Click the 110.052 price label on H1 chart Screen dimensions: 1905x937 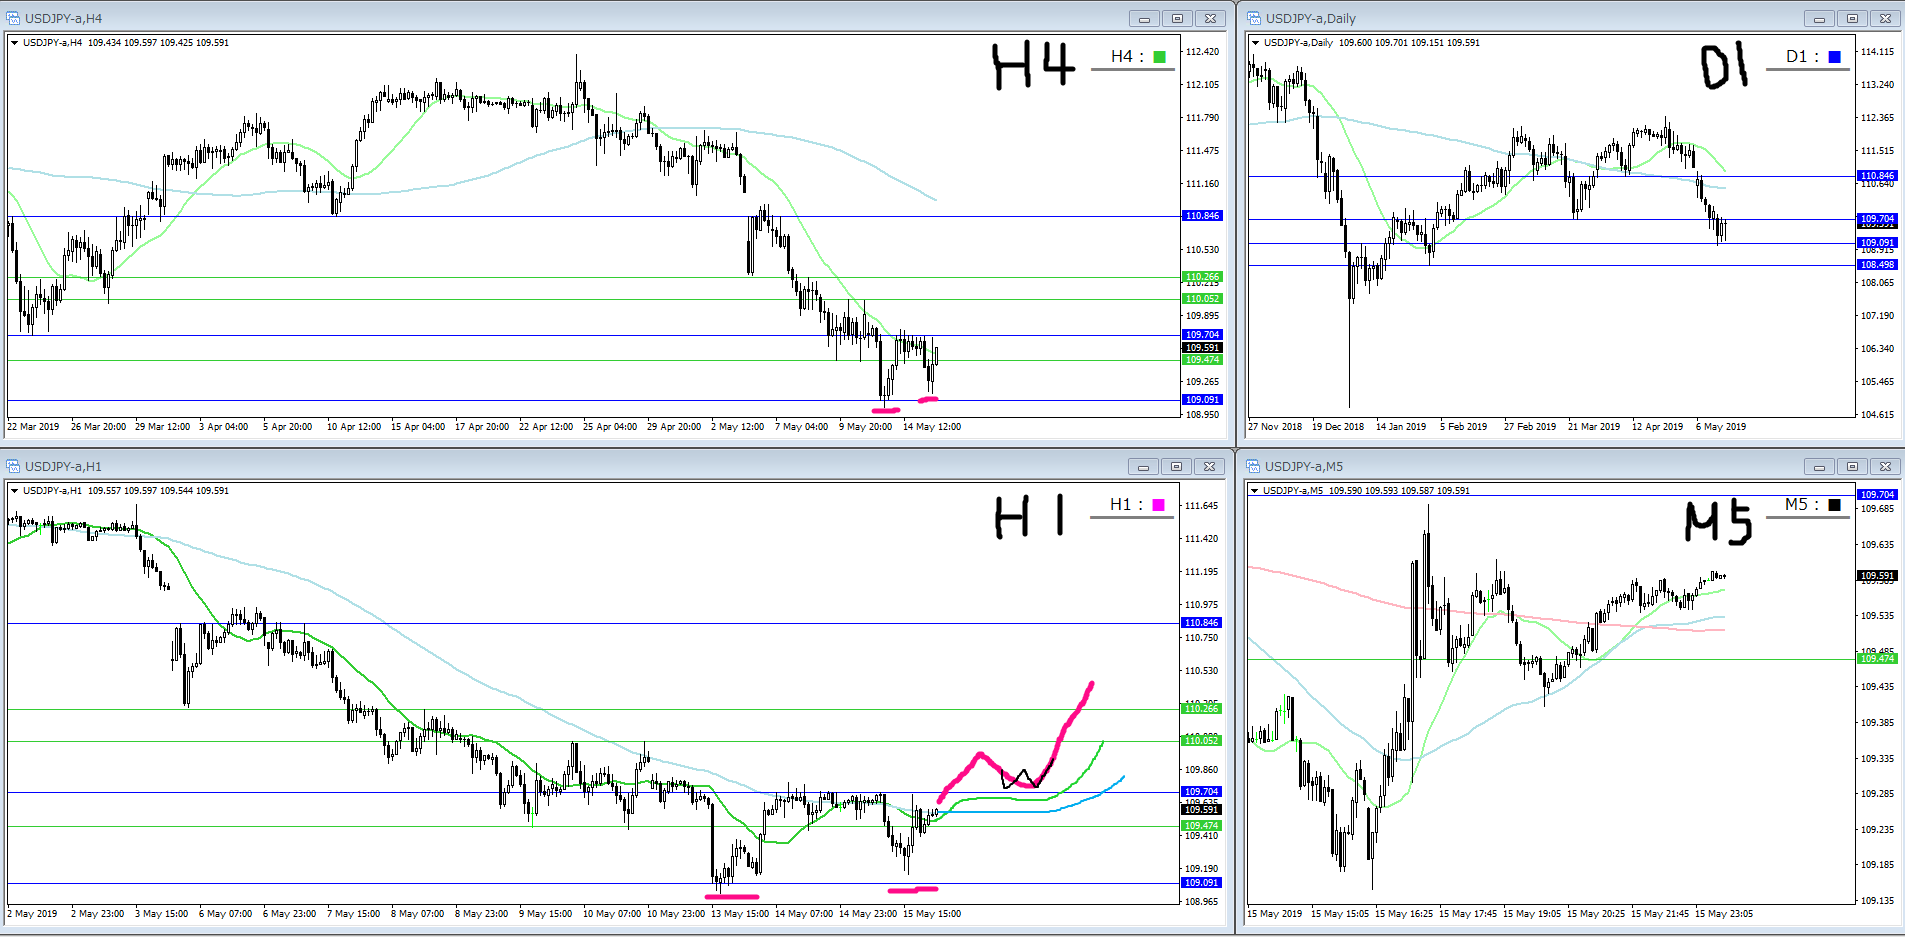(1202, 741)
